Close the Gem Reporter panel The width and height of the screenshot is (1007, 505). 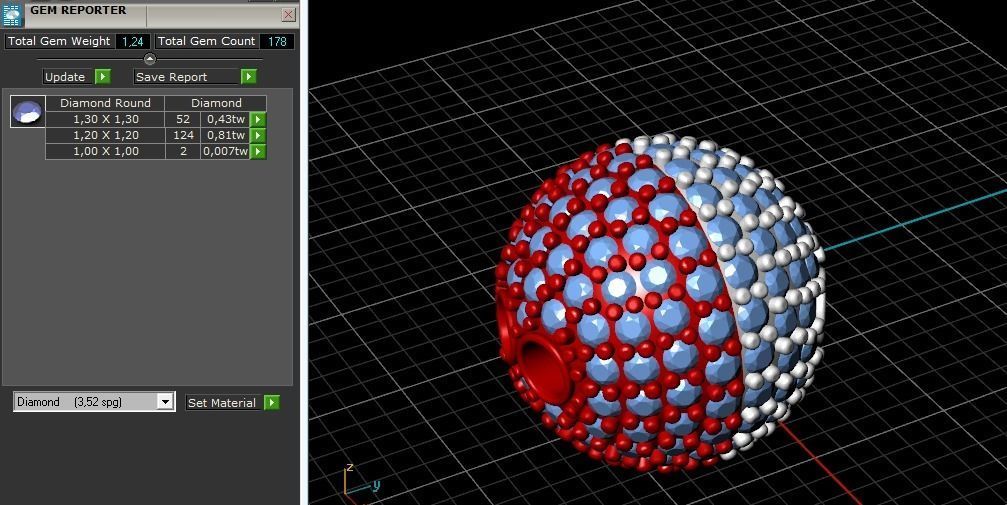(x=289, y=15)
